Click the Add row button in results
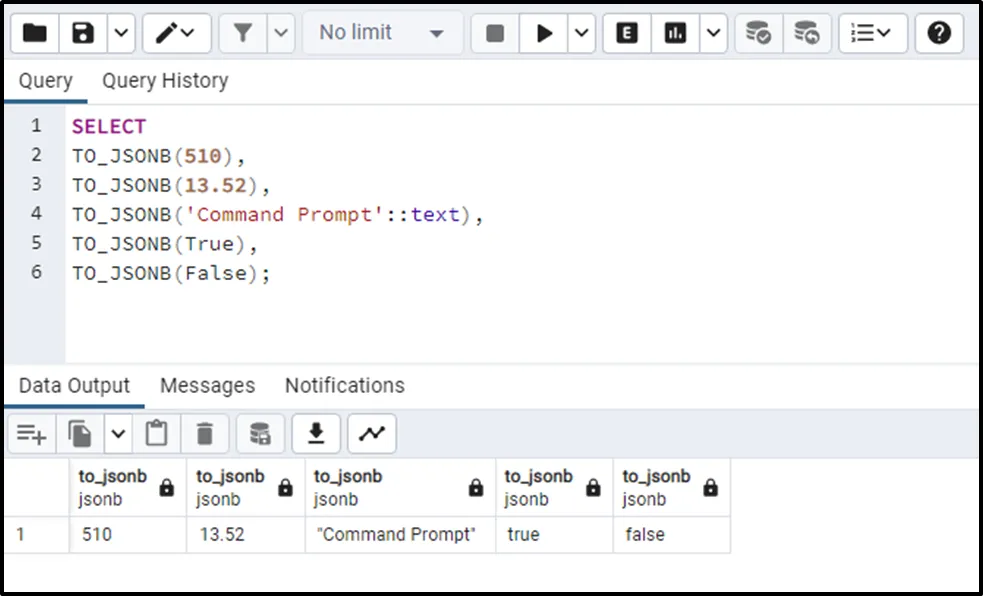Image resolution: width=983 pixels, height=596 pixels. pyautogui.click(x=32, y=433)
